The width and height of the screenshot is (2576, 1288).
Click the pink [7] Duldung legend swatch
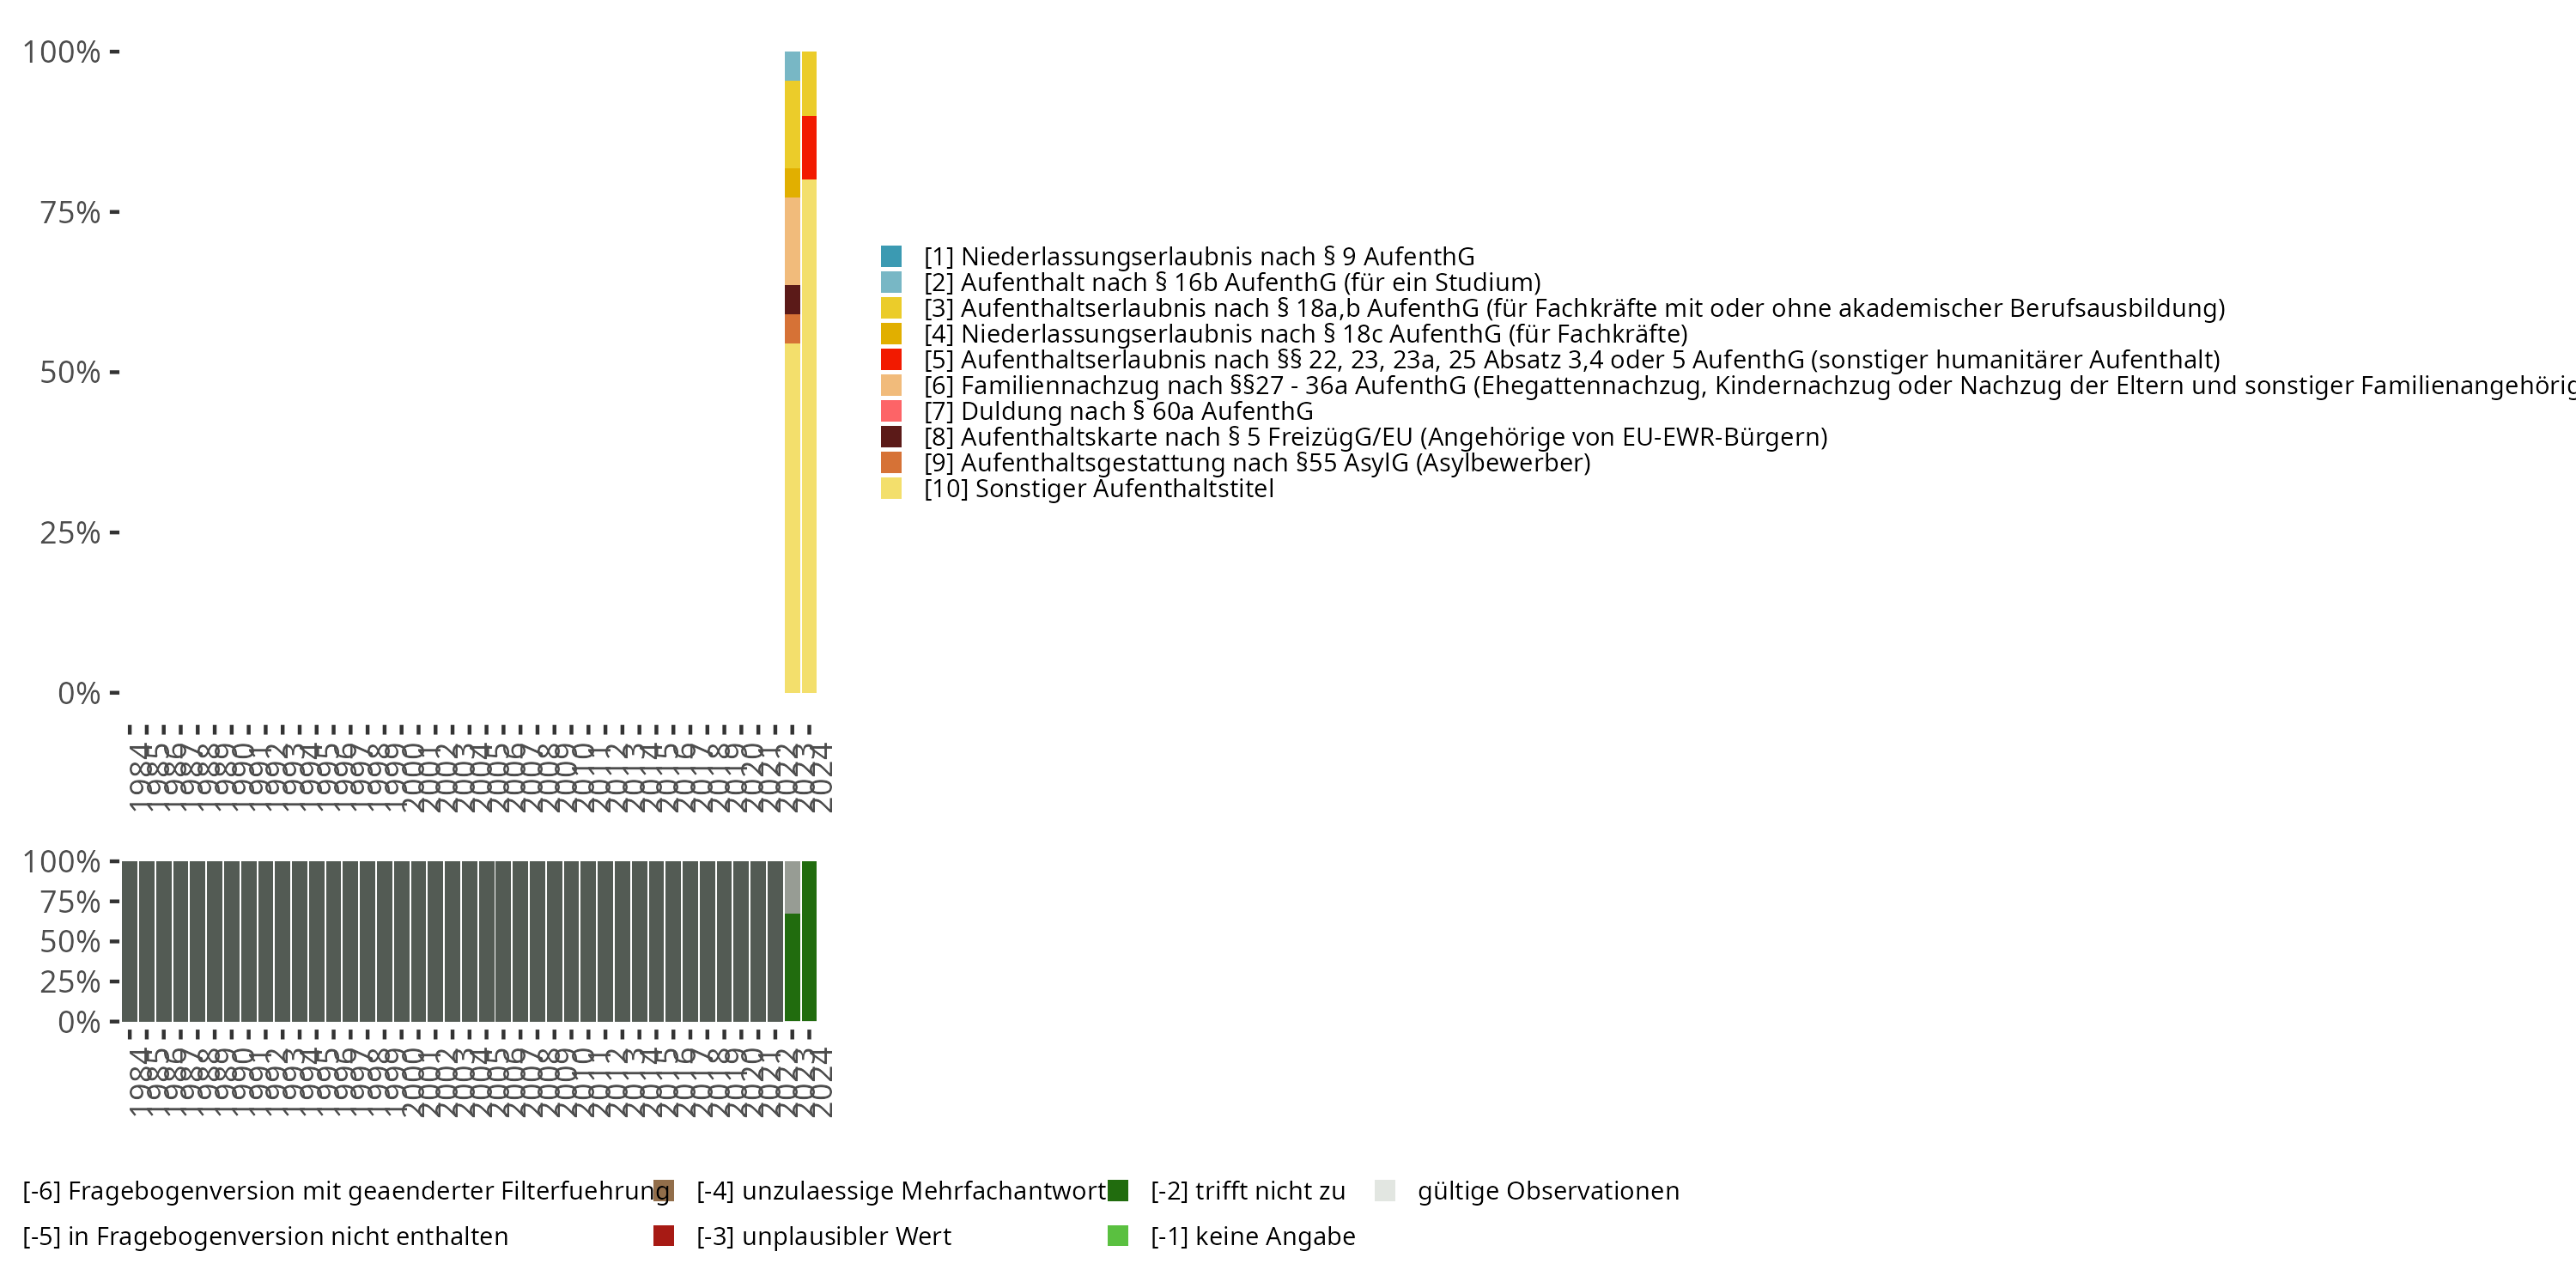point(891,411)
